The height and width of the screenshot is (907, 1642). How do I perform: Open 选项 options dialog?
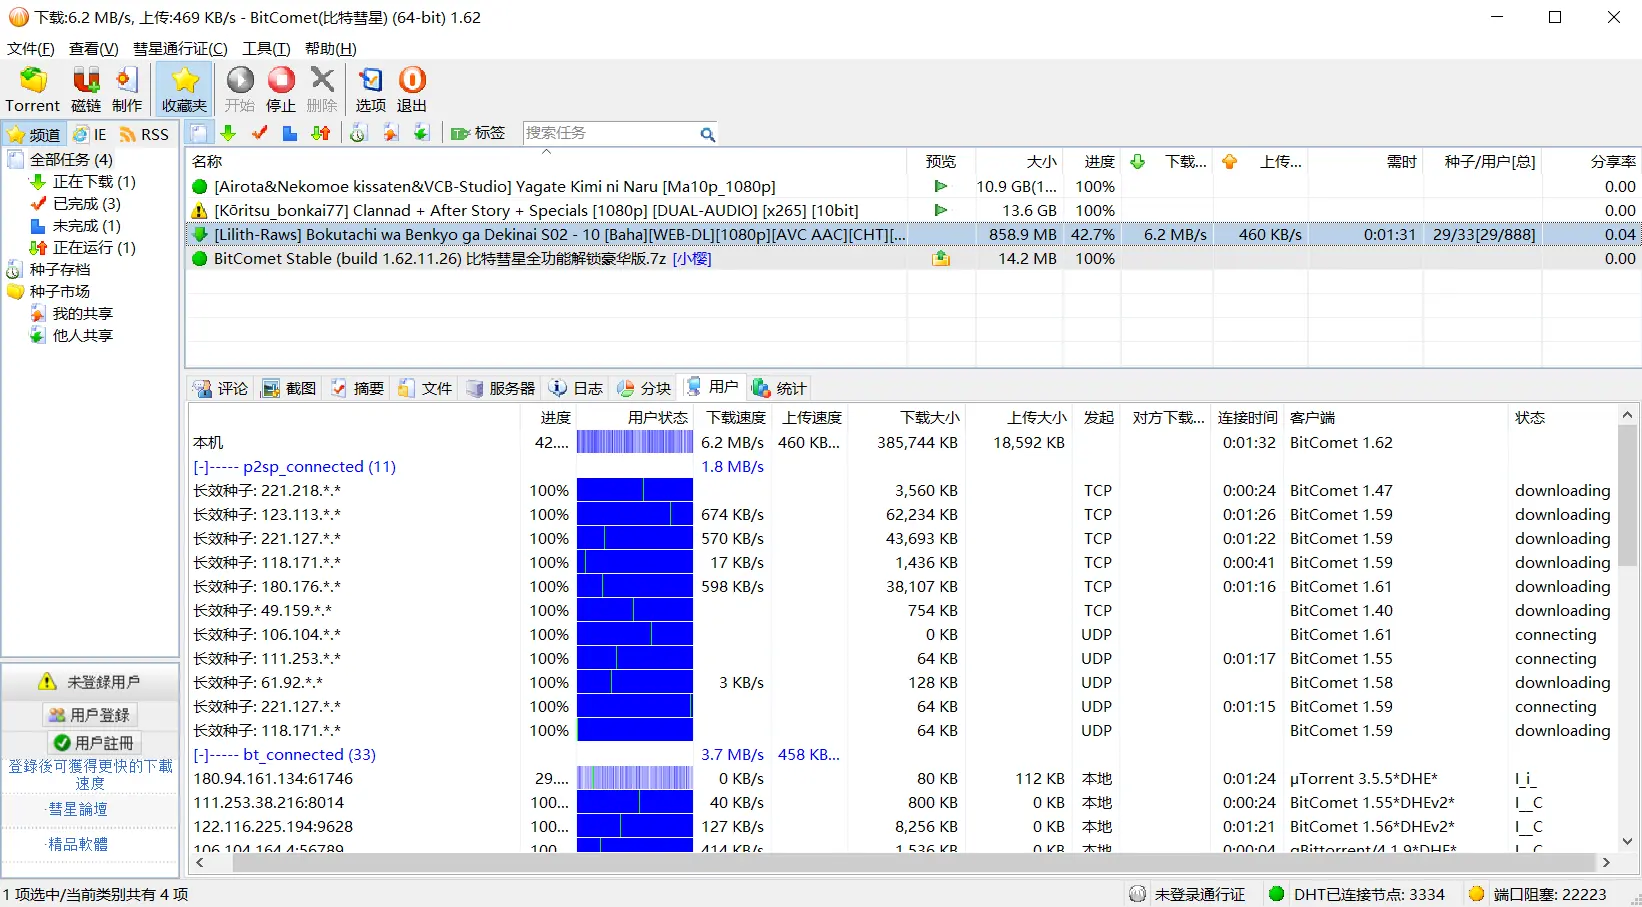370,89
